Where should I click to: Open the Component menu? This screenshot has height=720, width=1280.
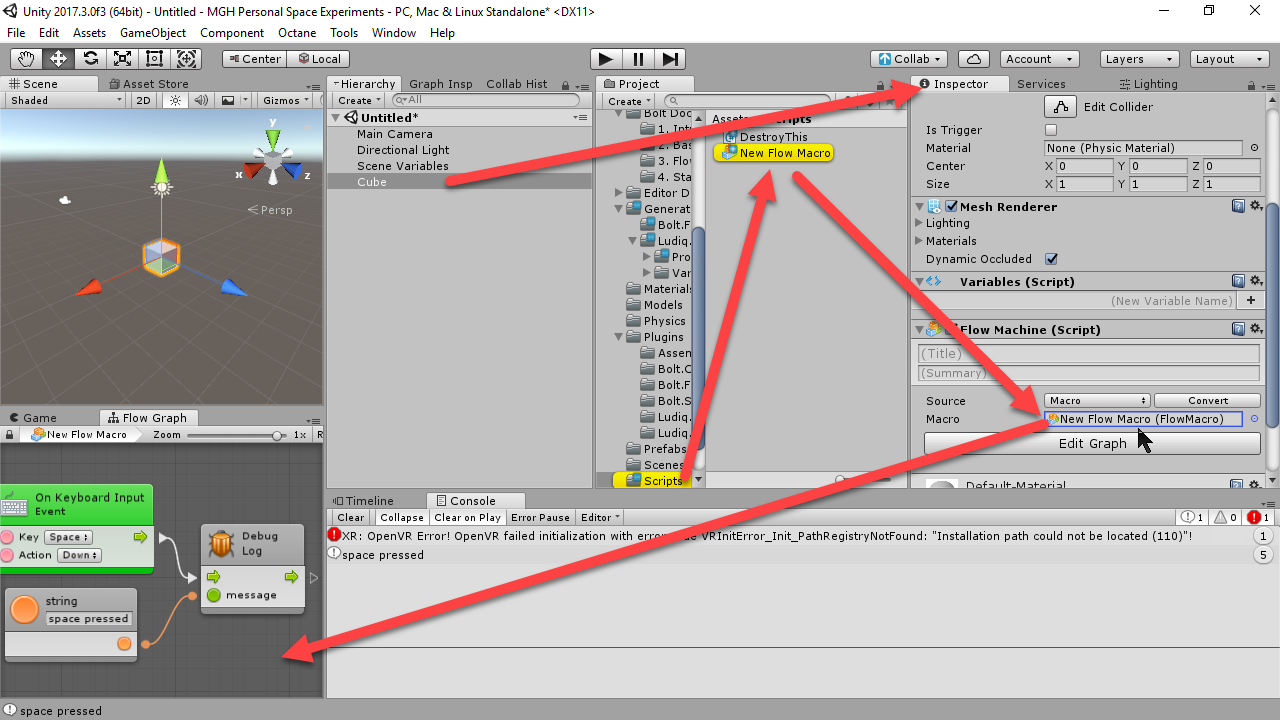click(x=232, y=33)
